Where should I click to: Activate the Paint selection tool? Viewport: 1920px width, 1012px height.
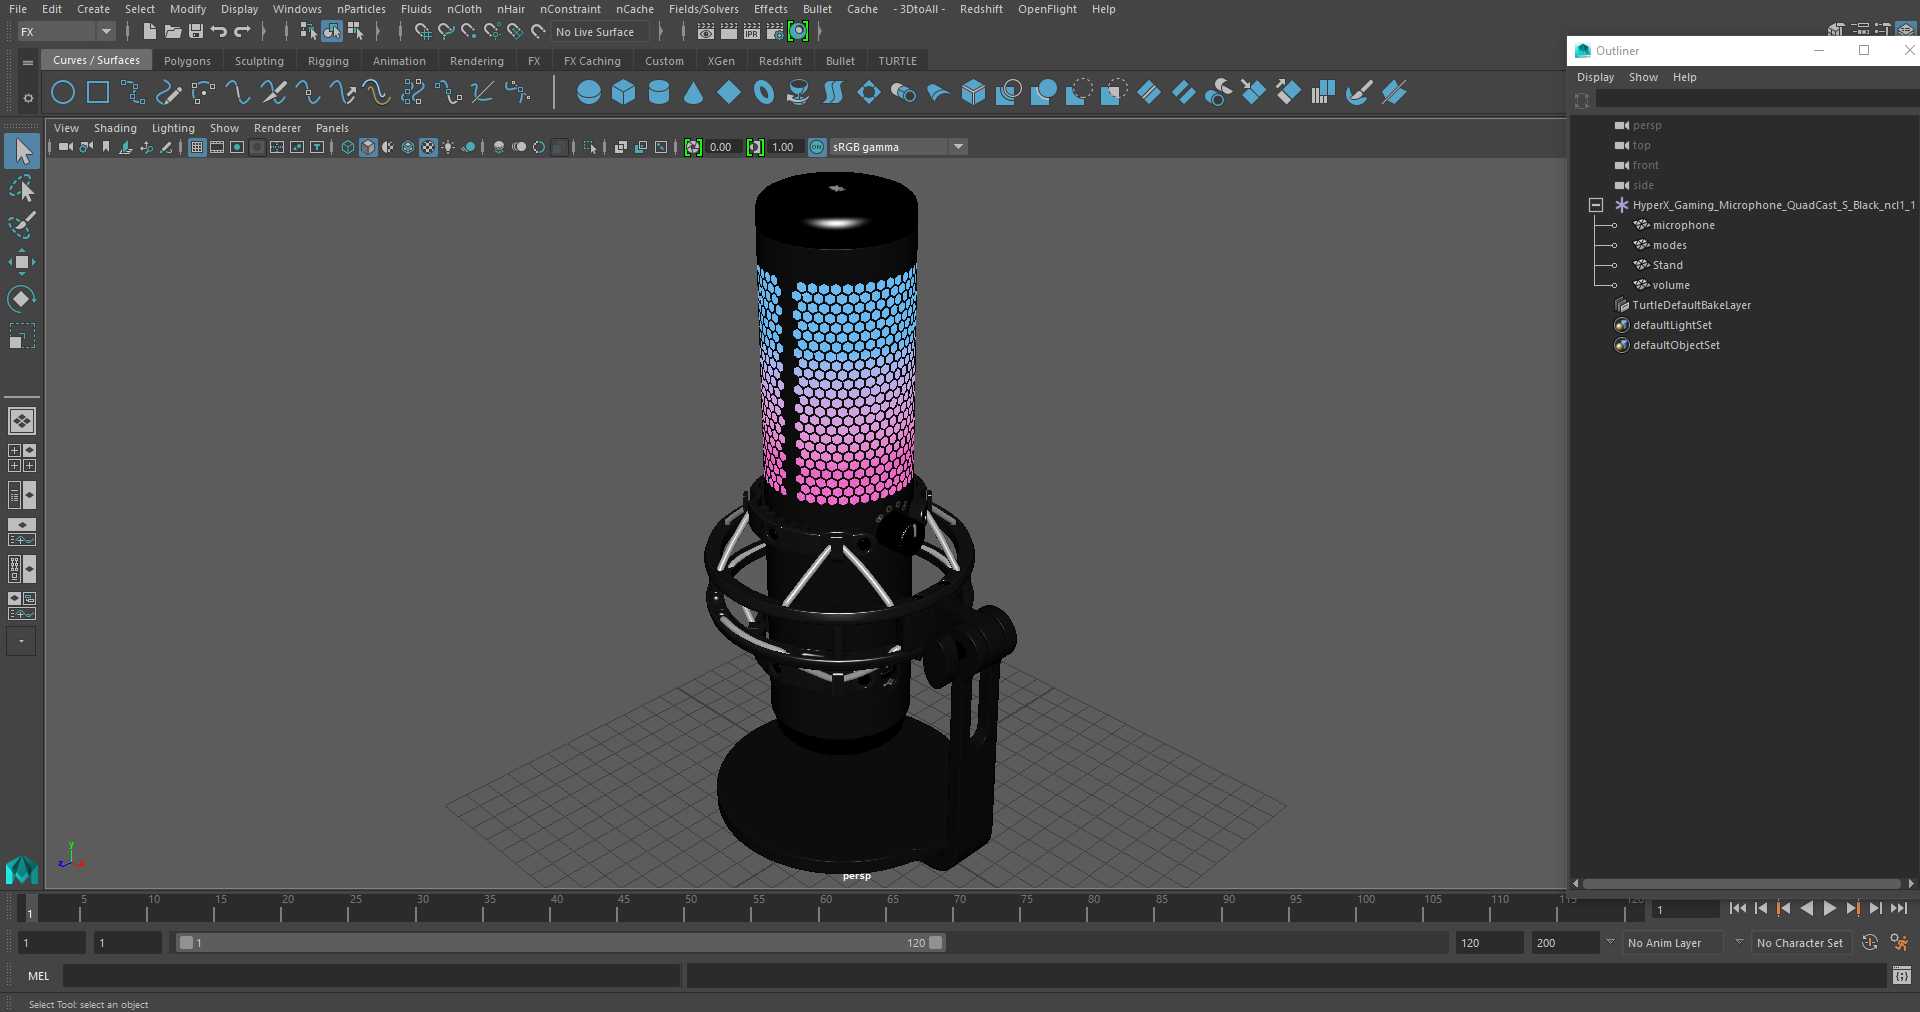pos(22,225)
